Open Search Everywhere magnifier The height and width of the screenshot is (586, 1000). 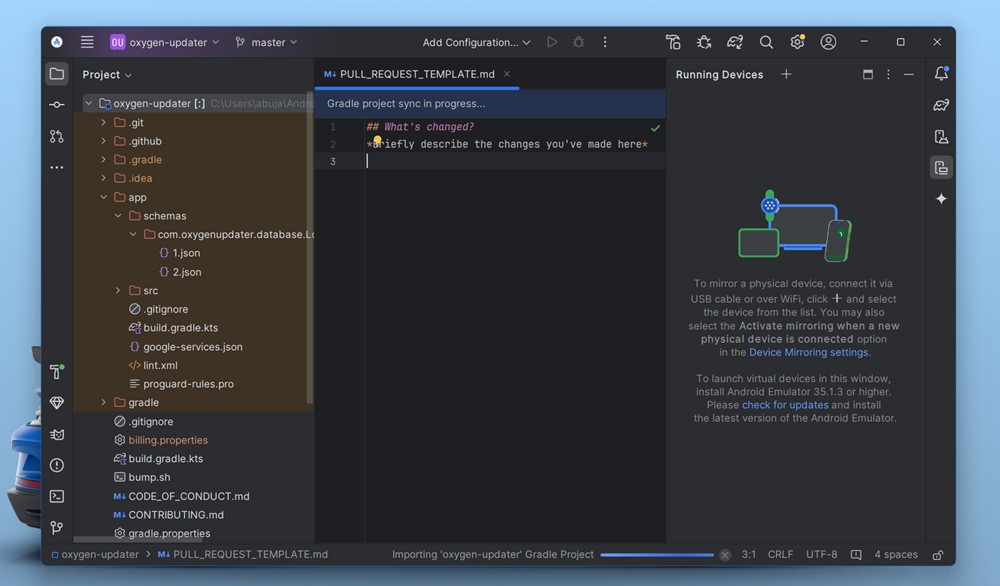coord(766,42)
